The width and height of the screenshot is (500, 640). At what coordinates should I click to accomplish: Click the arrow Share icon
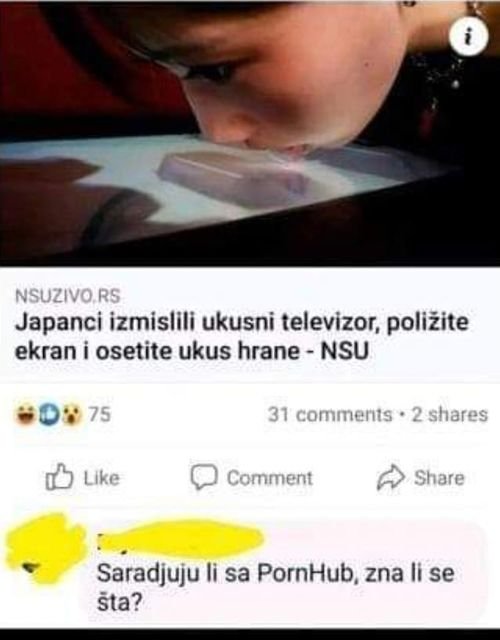click(x=391, y=477)
